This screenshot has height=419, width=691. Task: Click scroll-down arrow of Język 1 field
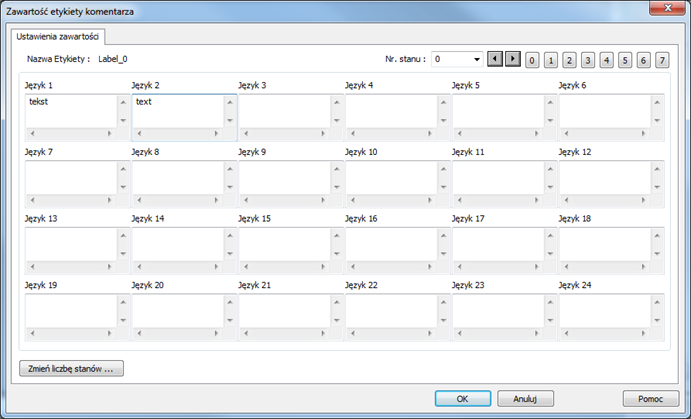[x=123, y=120]
